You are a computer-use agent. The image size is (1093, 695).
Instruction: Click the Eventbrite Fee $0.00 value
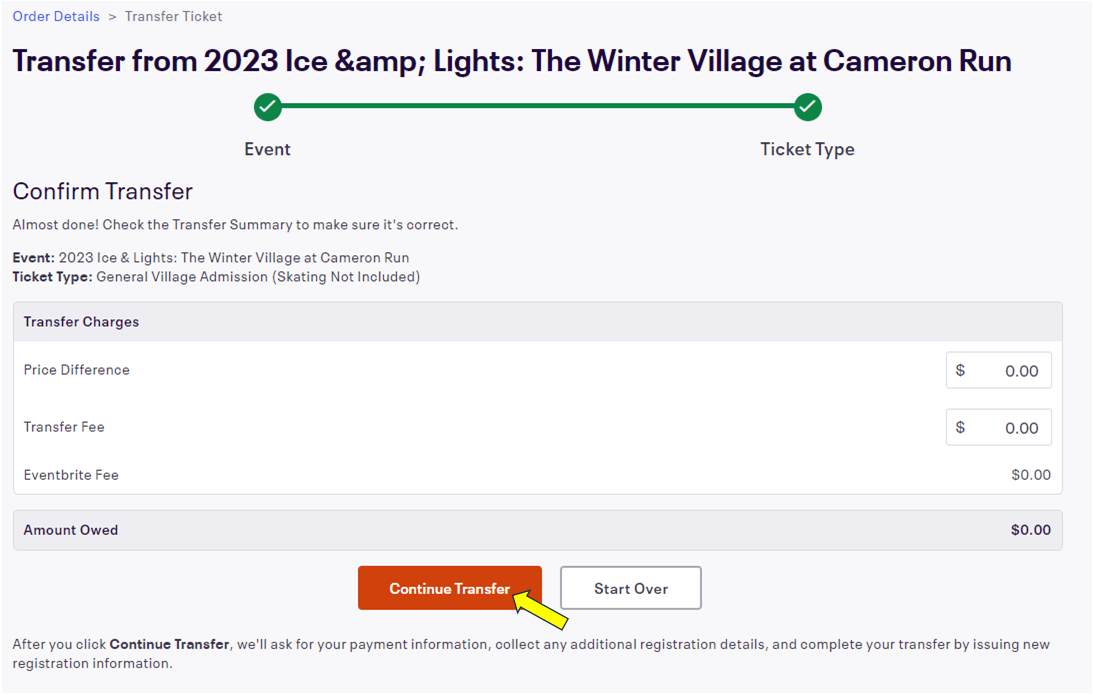pos(1030,475)
